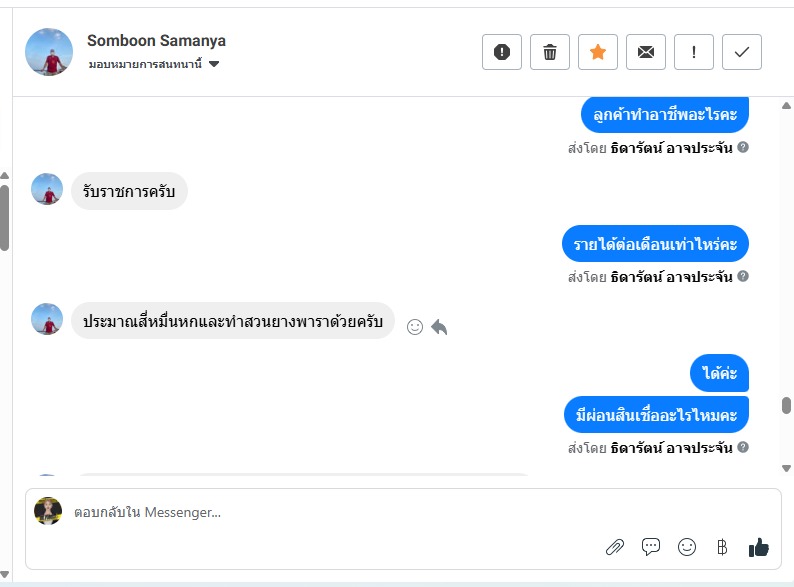The height and width of the screenshot is (587, 794).
Task: Click Somboon Samanya profile picture in header
Action: (49, 52)
